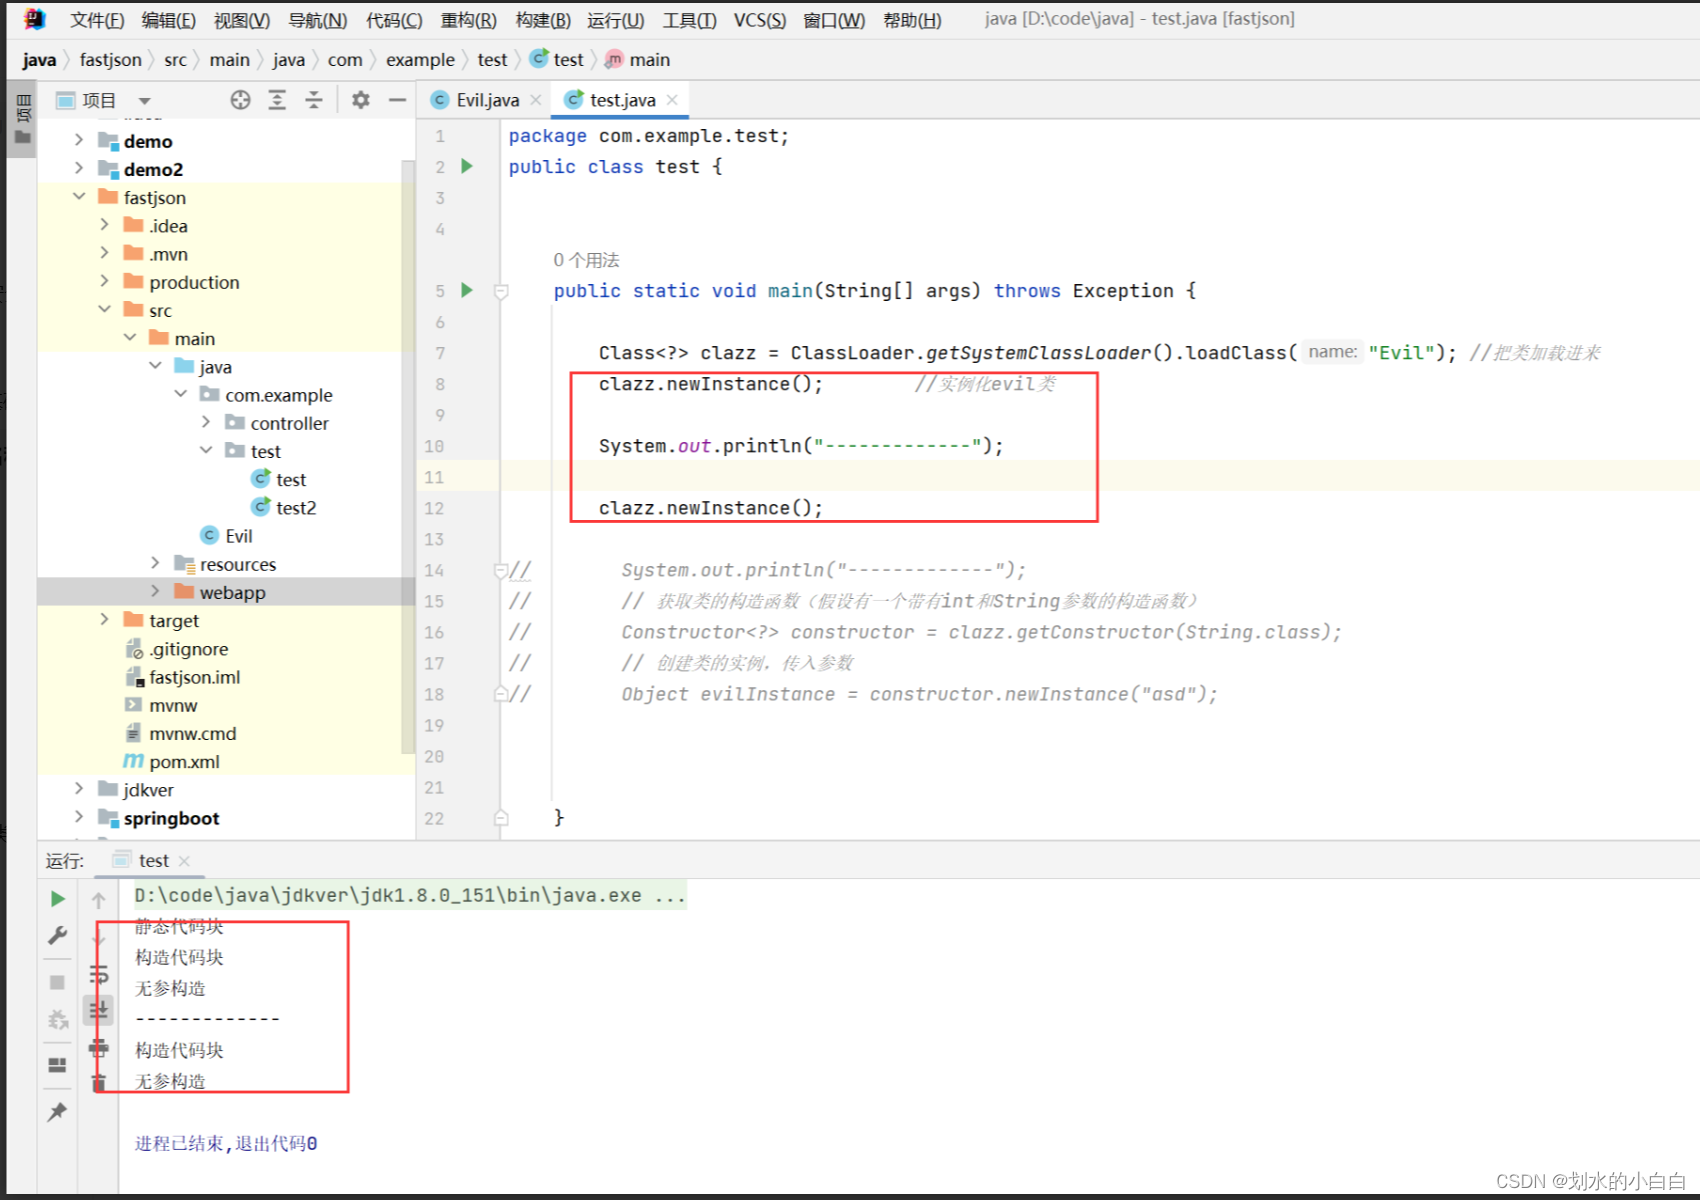Viewport: 1700px width, 1200px height.
Task: Click the run gutter arrow beside main method
Action: tap(467, 290)
